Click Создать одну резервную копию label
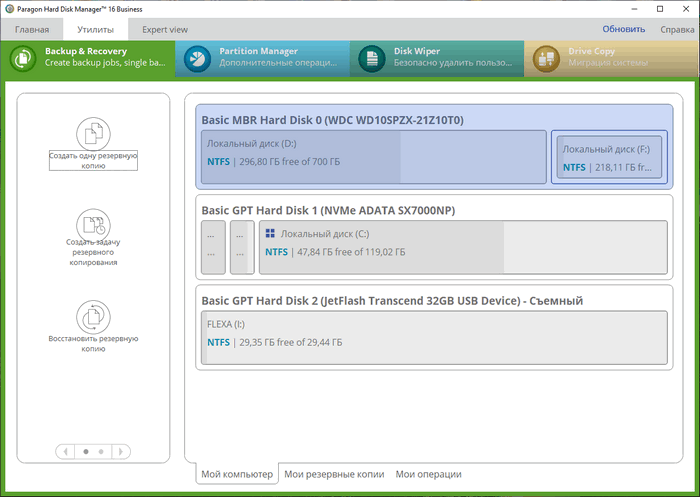This screenshot has width=700, height=497. [x=93, y=160]
